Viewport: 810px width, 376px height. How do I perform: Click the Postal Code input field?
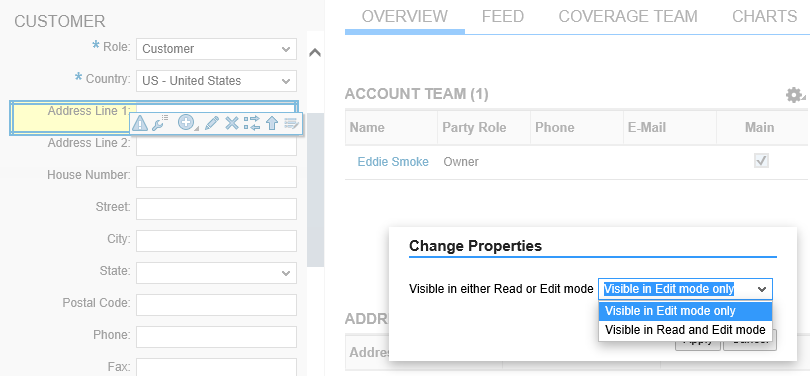[216, 305]
